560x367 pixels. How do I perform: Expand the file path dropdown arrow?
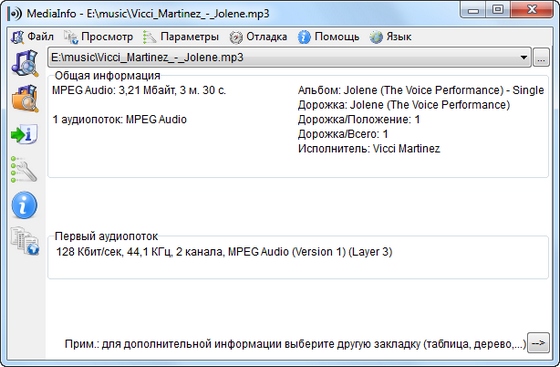click(x=524, y=57)
